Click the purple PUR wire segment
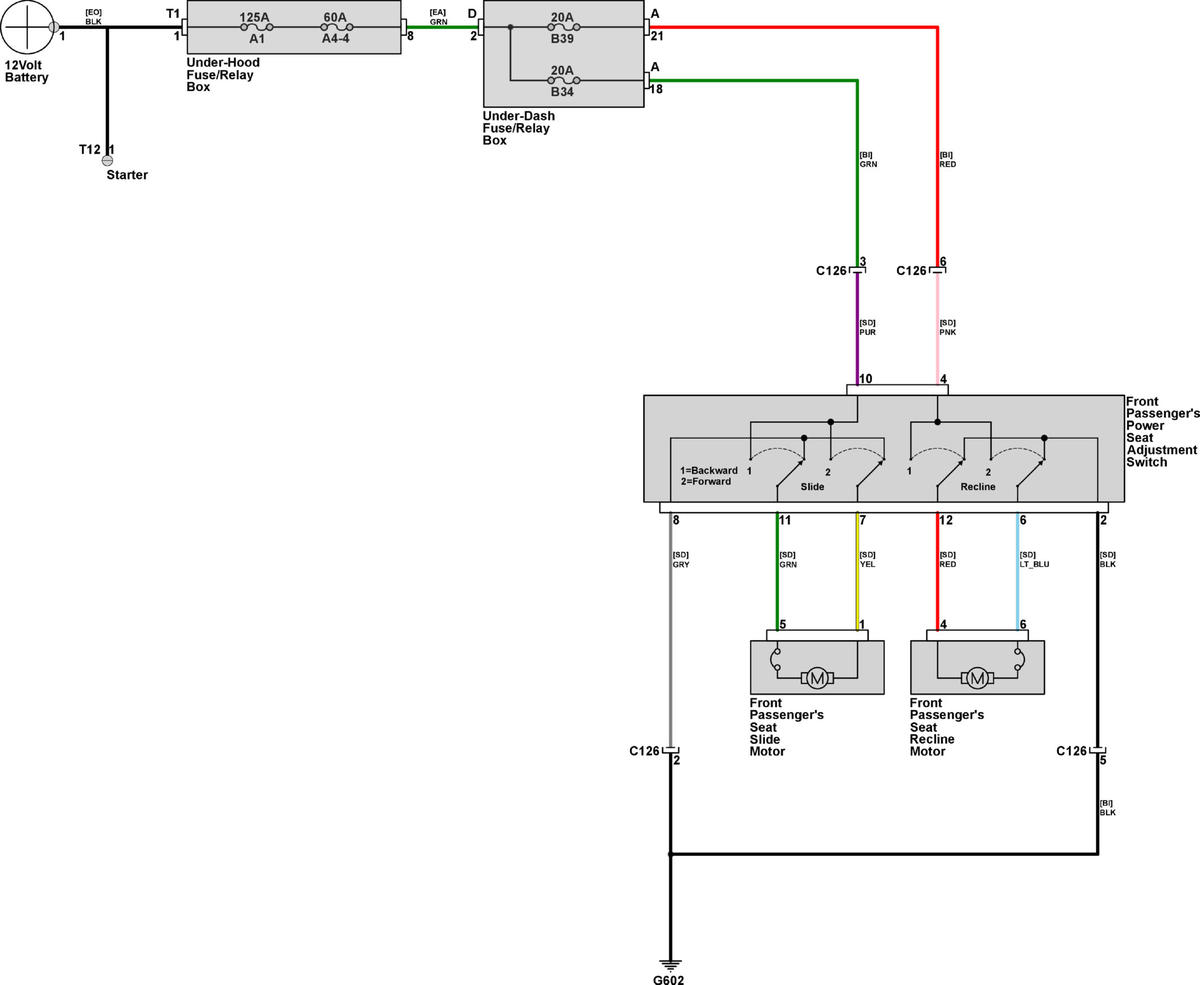This screenshot has width=1200, height=985. point(857,329)
